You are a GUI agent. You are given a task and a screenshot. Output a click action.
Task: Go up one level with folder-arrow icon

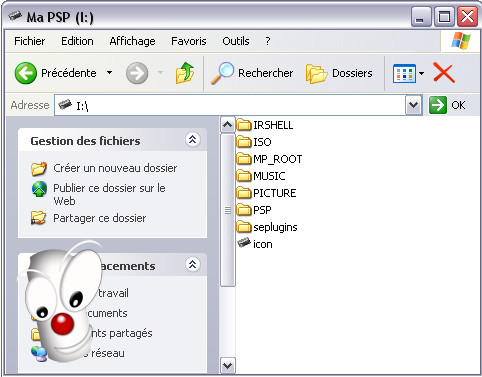point(185,73)
